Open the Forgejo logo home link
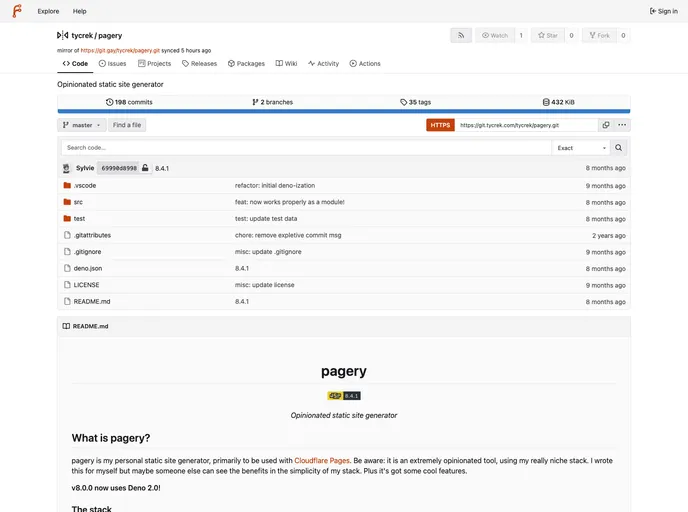 coord(17,11)
